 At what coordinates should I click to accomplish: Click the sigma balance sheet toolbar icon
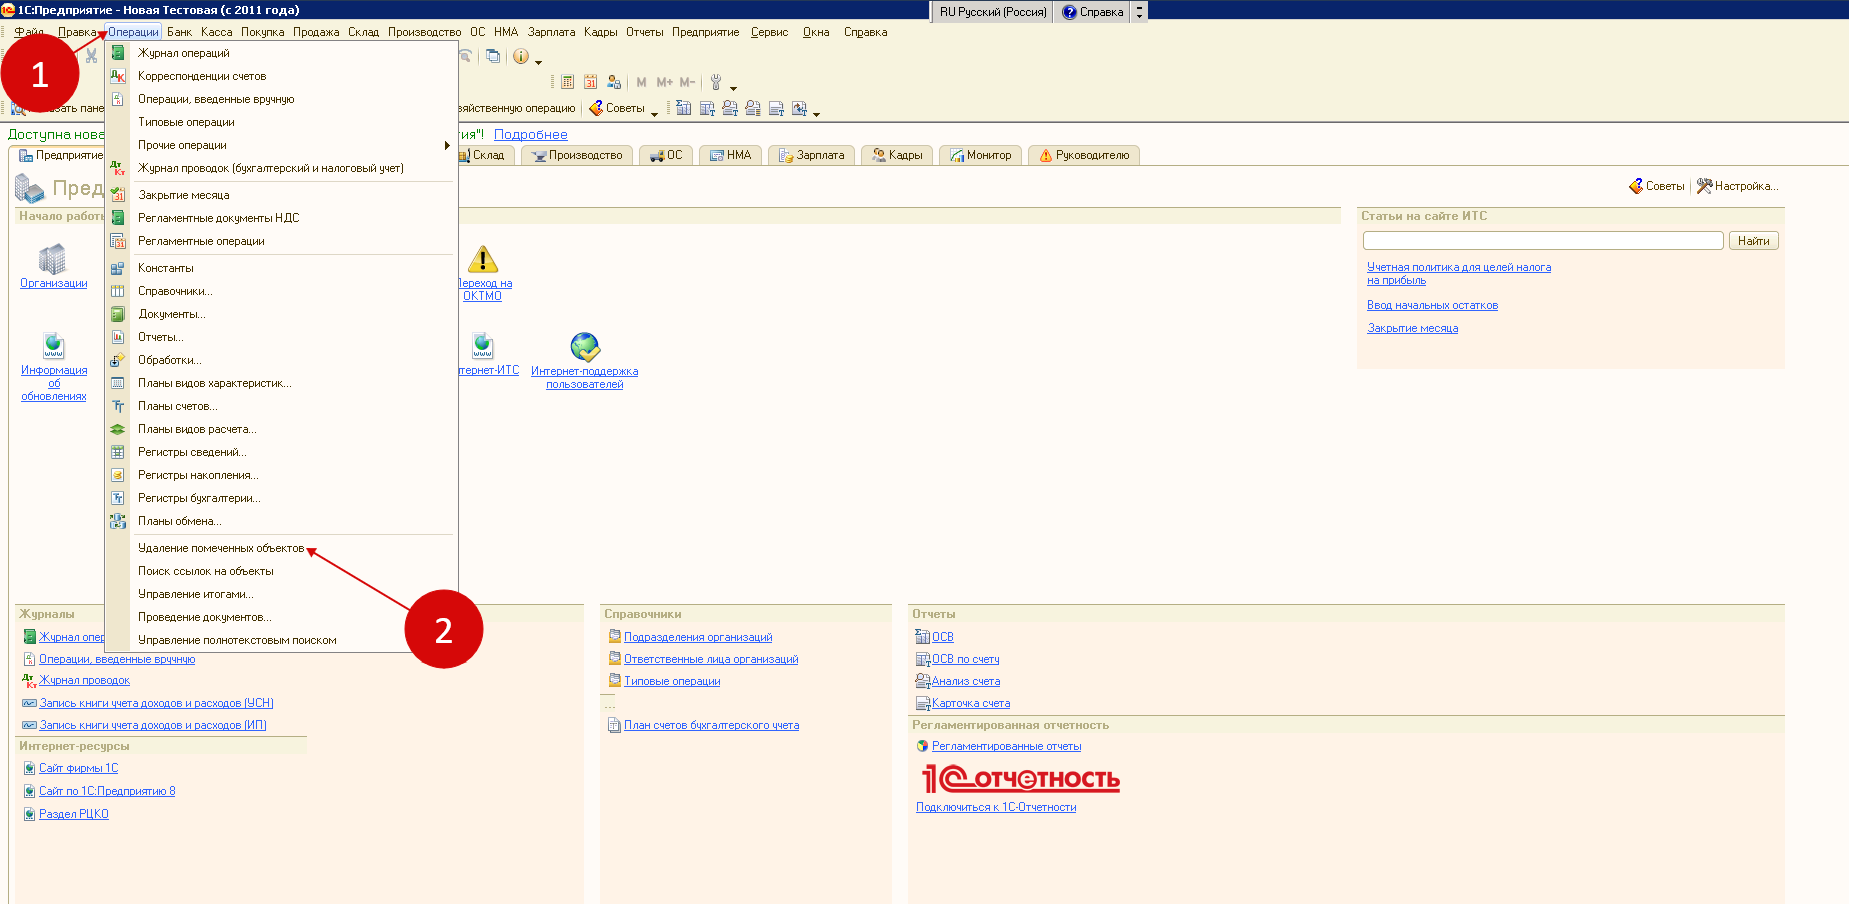click(x=684, y=108)
